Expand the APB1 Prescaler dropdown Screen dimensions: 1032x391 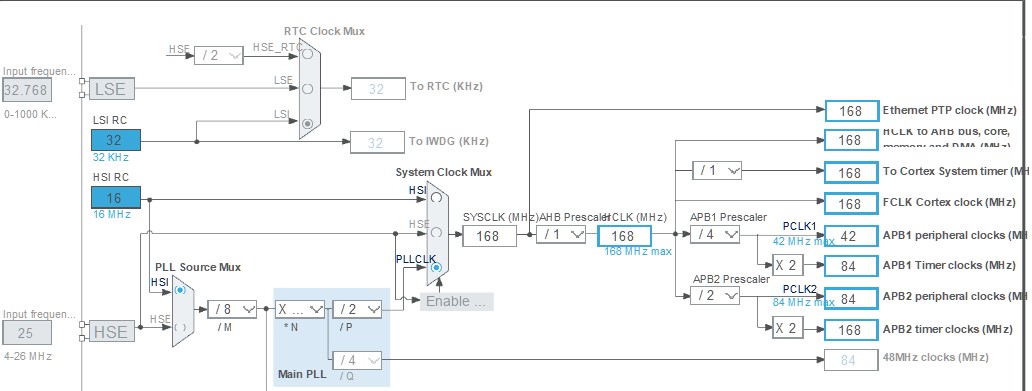(x=715, y=234)
